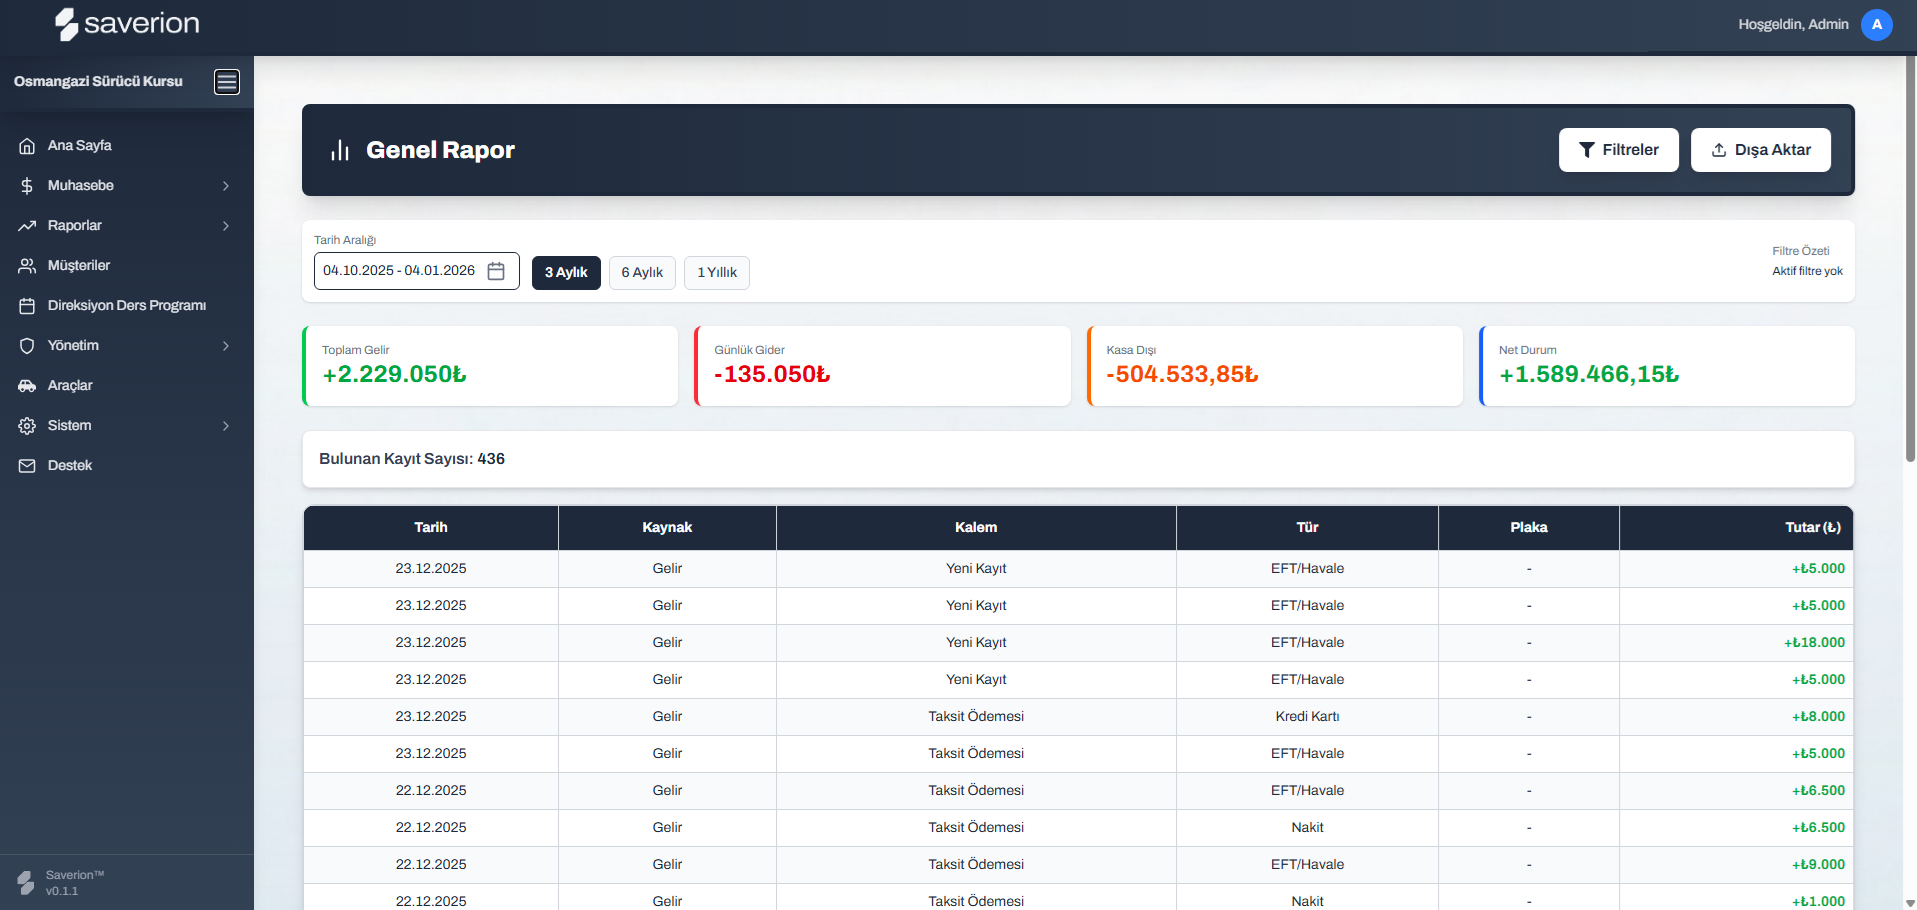Expand the Muhasebe submenu chevron

pos(226,186)
